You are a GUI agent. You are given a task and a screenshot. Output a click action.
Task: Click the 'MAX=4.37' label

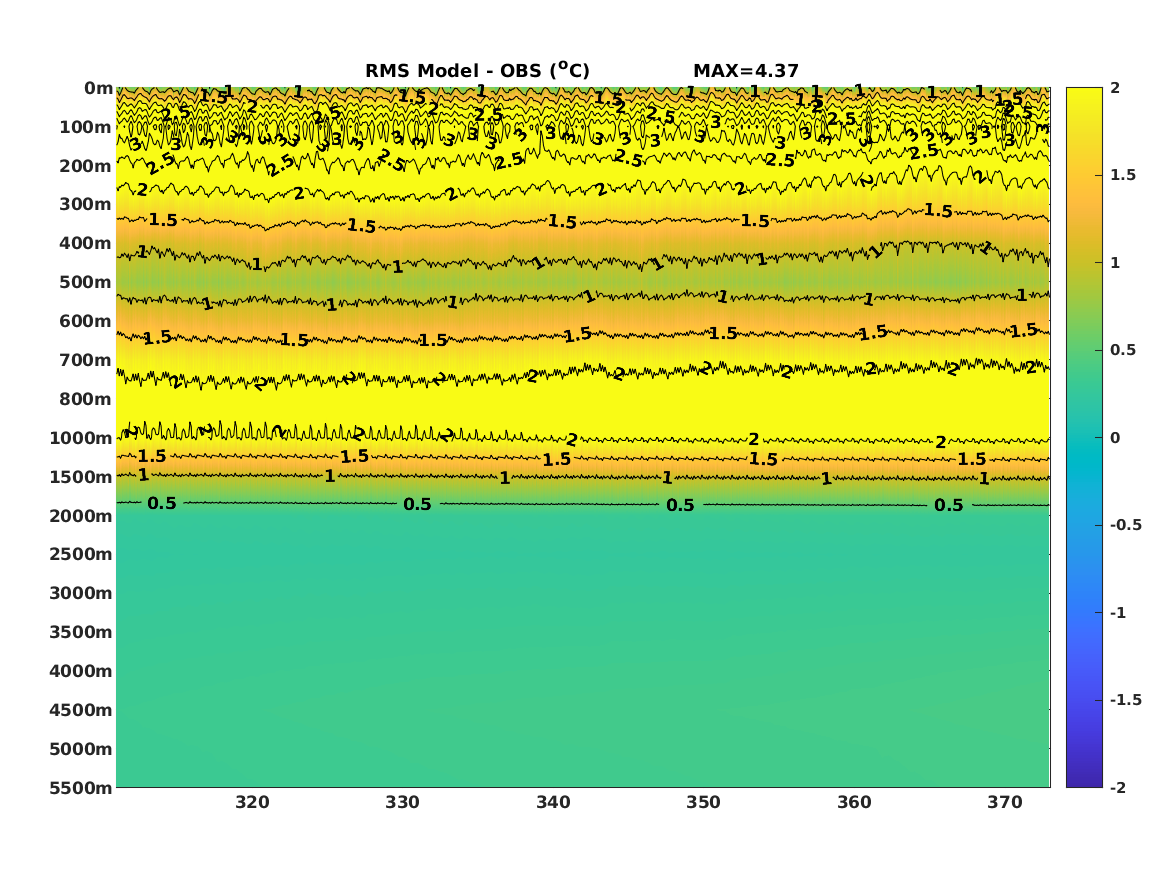point(746,71)
